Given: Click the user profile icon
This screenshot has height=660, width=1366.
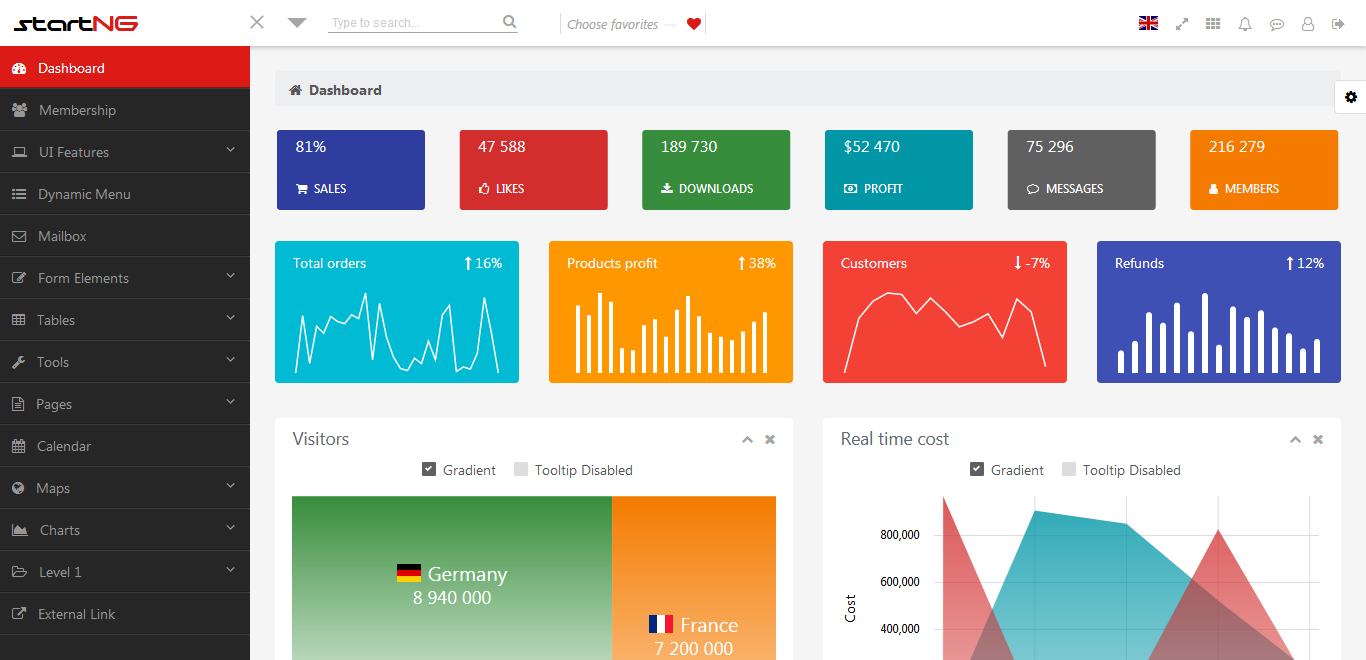Looking at the screenshot, I should coord(1308,24).
